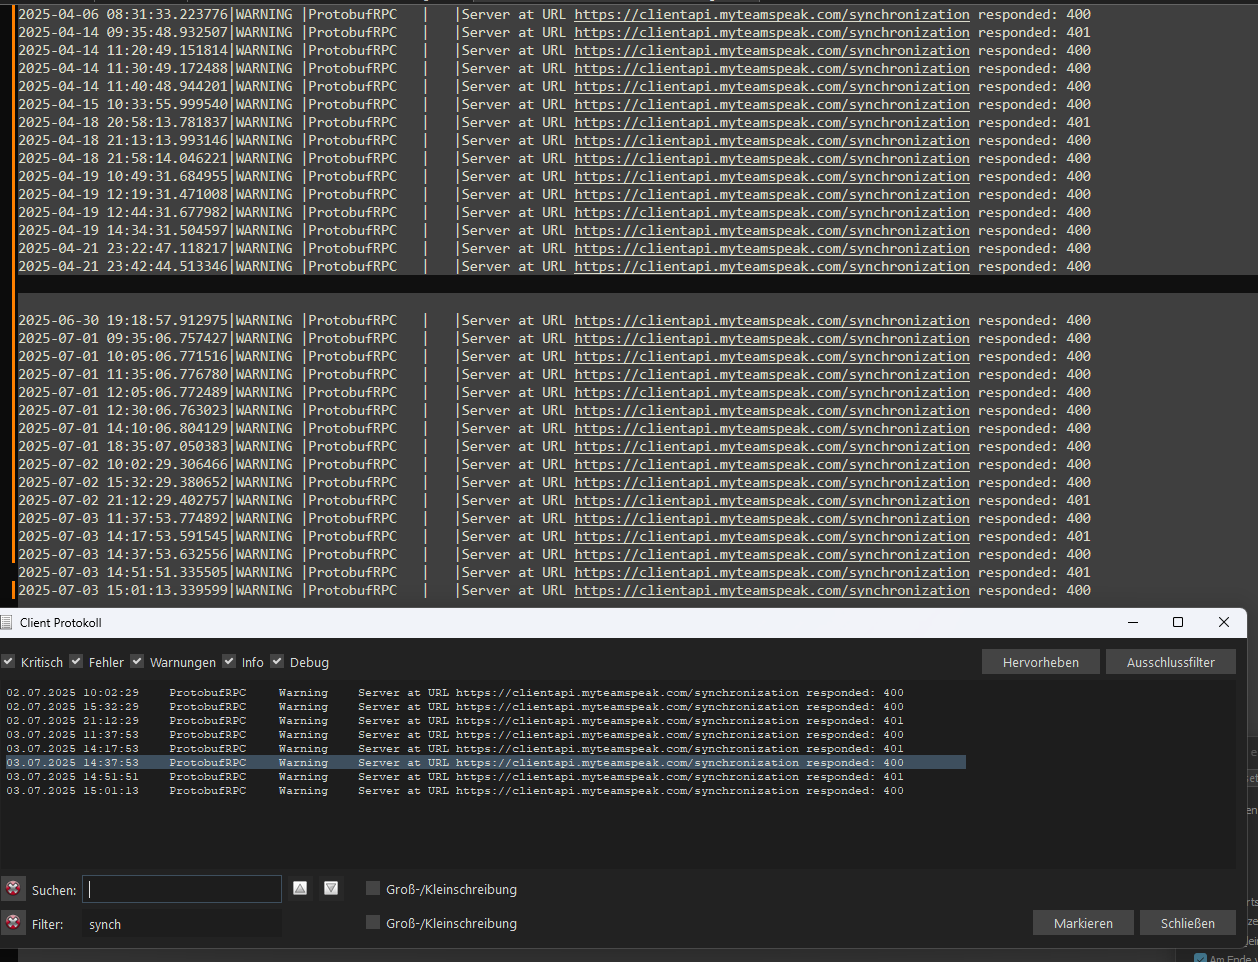Disable the Info log level checkbox

click(x=229, y=661)
